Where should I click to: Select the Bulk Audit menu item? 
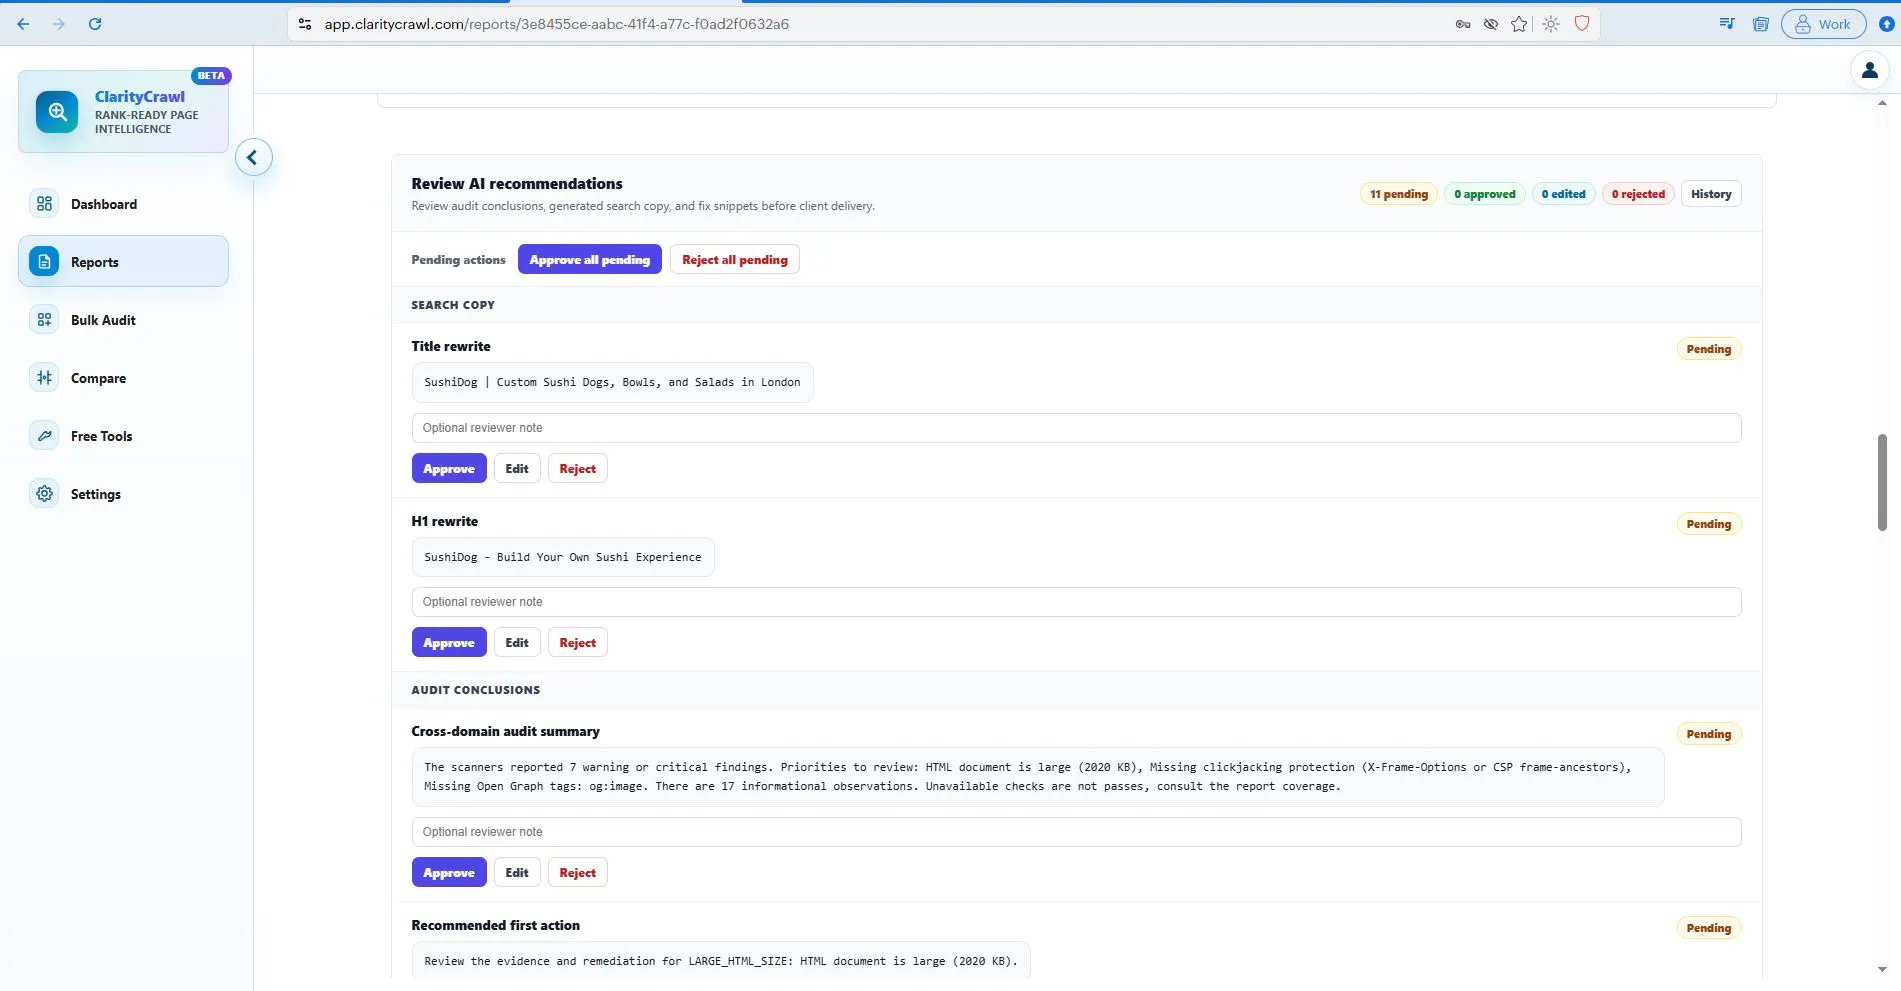pyautogui.click(x=123, y=320)
